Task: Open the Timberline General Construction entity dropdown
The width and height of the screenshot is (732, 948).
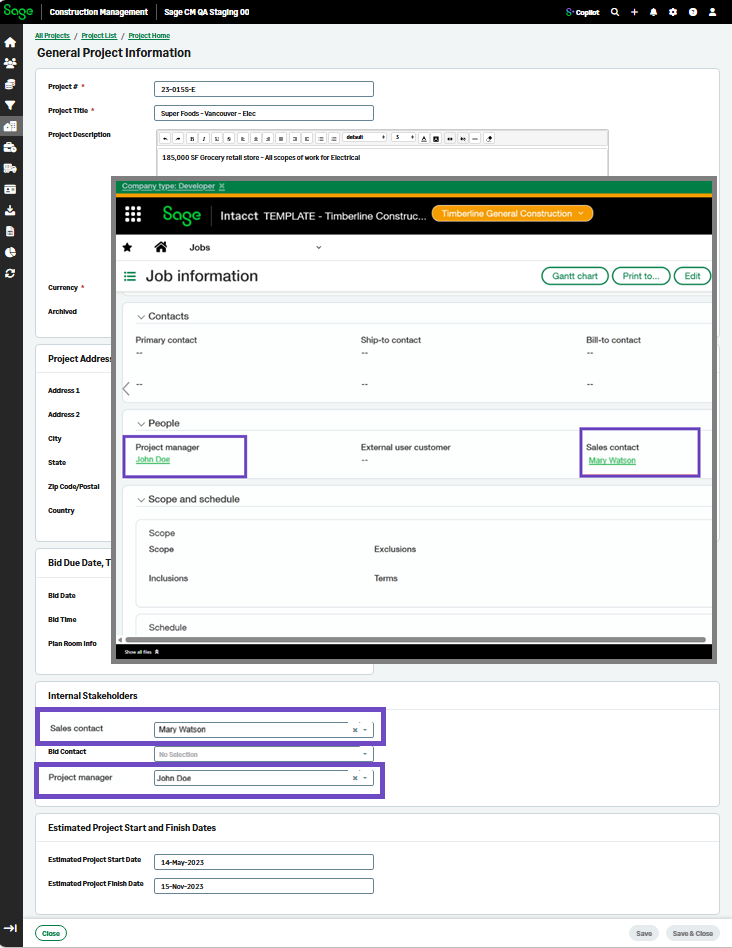Action: [x=513, y=213]
